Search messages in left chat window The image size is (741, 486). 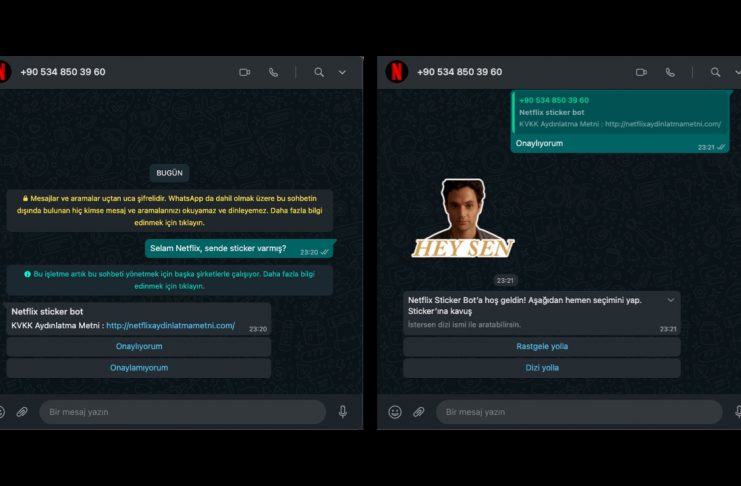[319, 72]
